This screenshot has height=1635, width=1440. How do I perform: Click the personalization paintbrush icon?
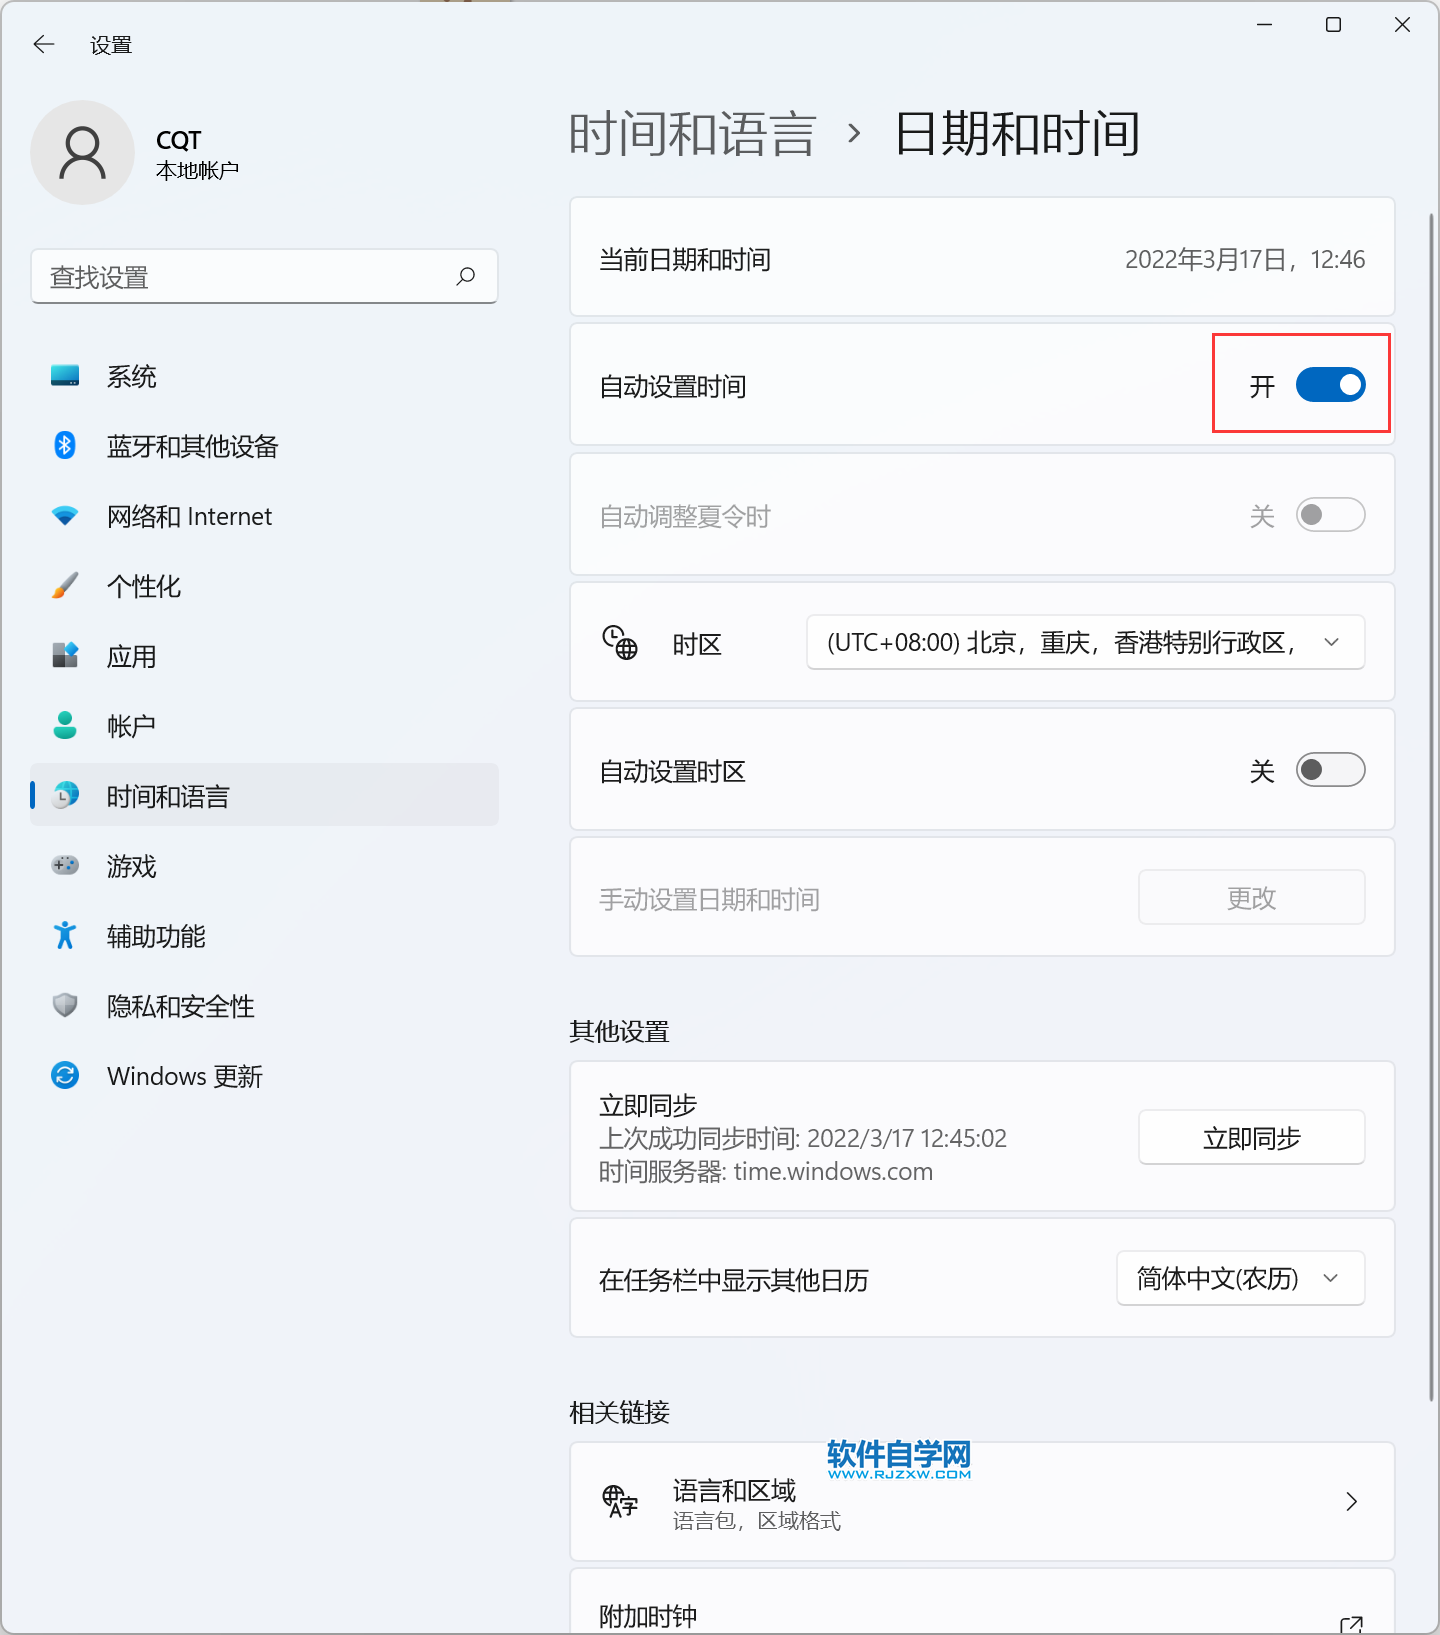coord(65,585)
